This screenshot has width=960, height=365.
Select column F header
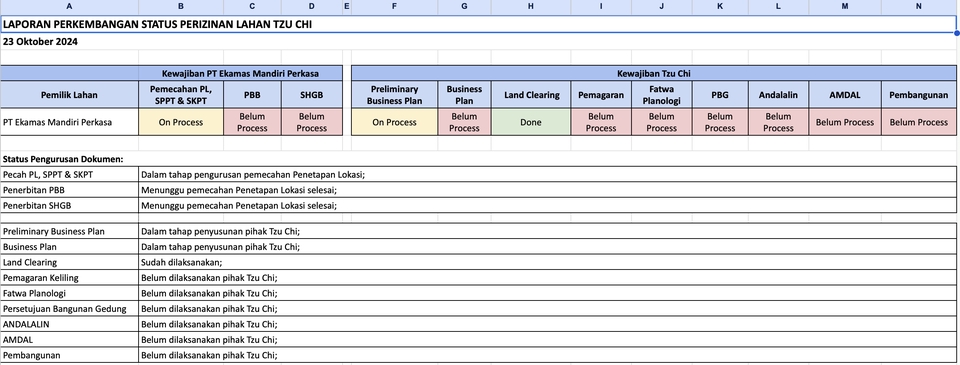click(394, 7)
